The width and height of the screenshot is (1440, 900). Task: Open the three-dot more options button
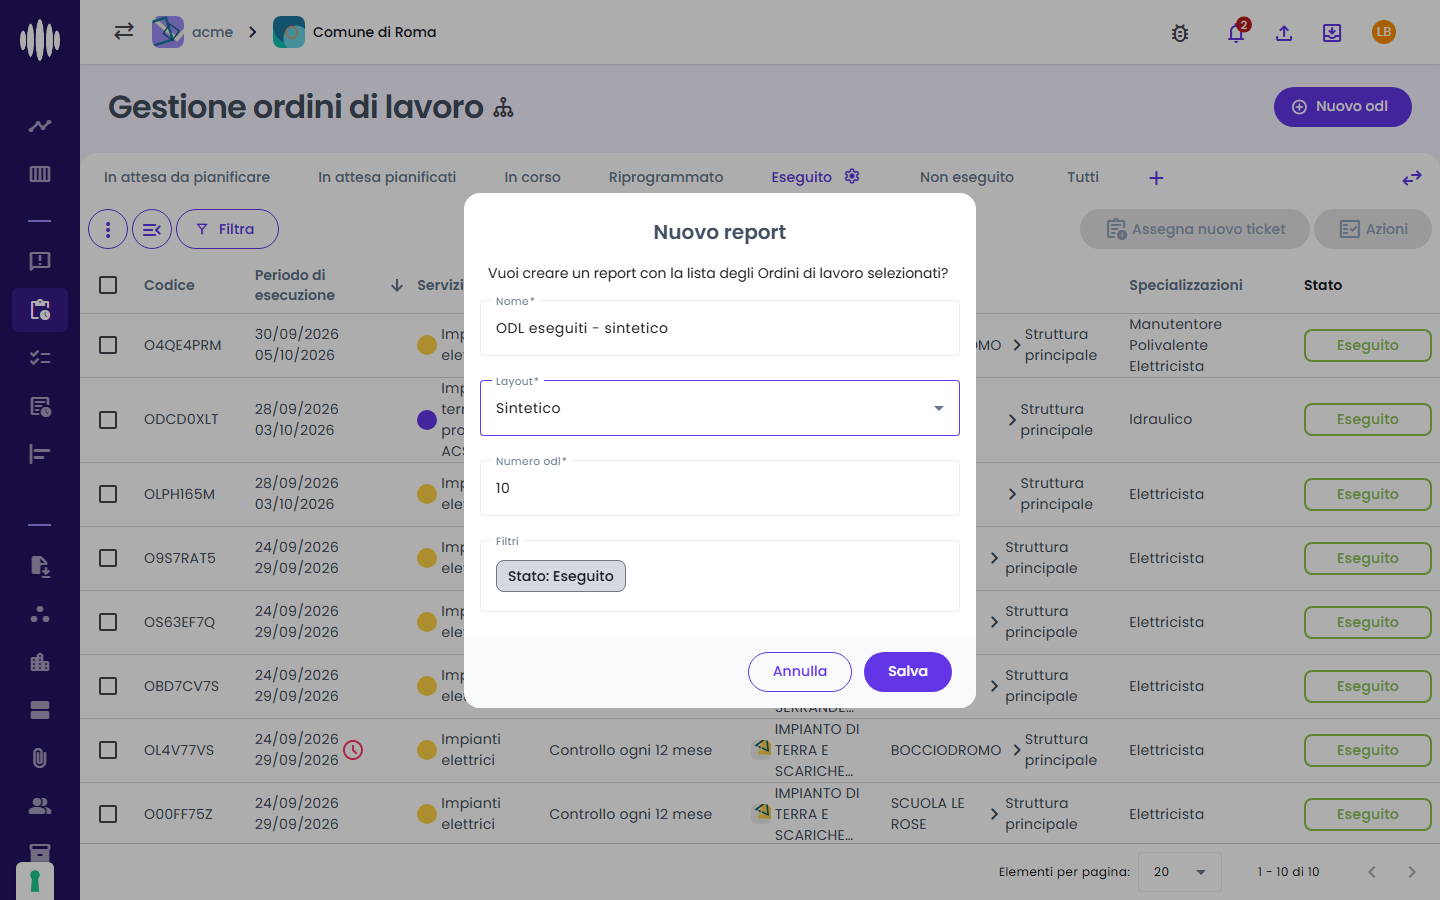point(108,229)
